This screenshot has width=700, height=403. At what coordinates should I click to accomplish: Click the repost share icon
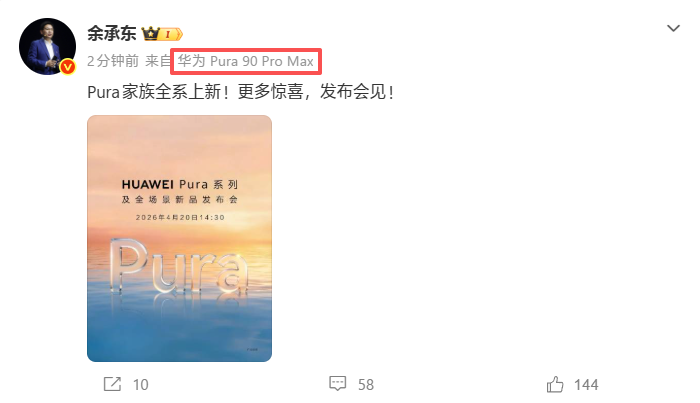[112, 384]
